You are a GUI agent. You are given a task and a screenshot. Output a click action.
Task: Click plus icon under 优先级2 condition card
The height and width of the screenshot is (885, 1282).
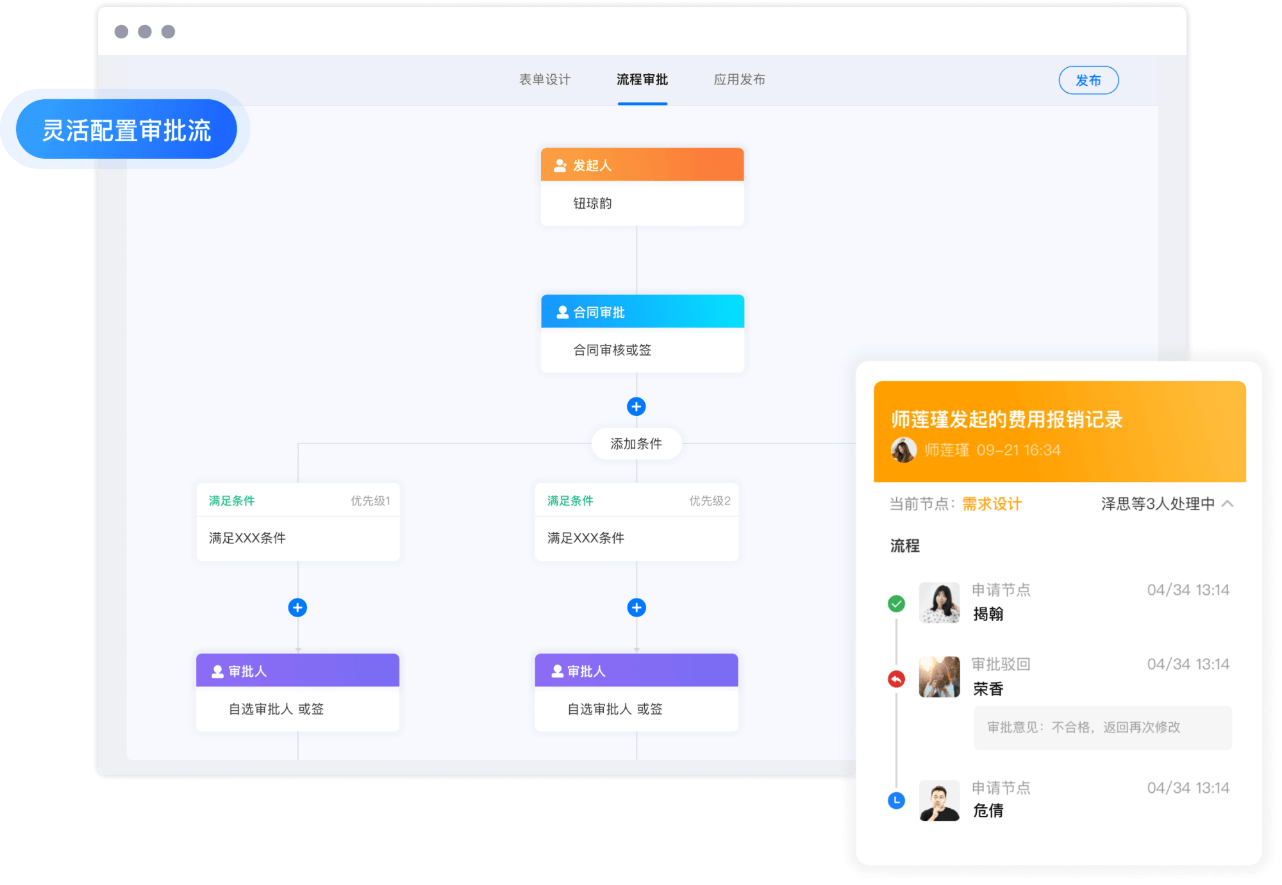pos(636,608)
